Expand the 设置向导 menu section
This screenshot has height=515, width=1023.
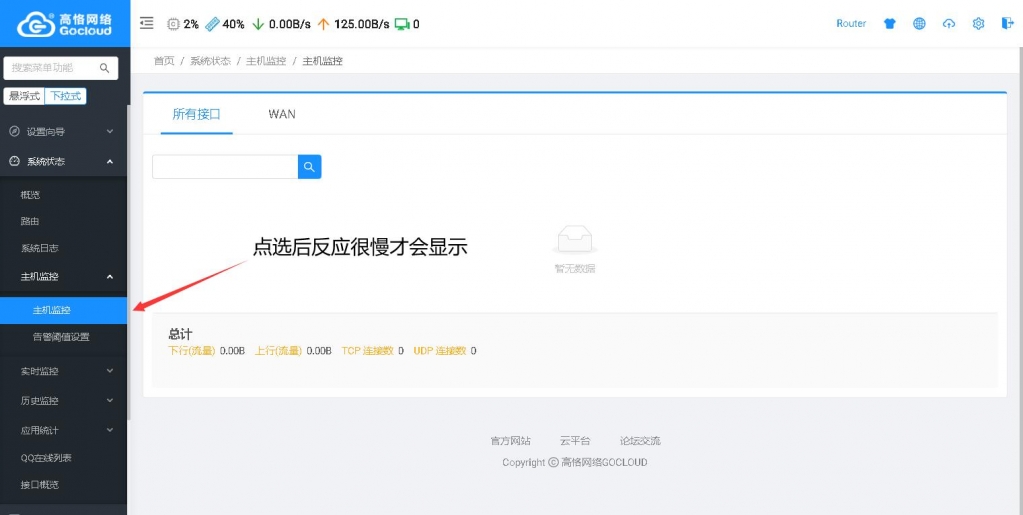[x=62, y=131]
